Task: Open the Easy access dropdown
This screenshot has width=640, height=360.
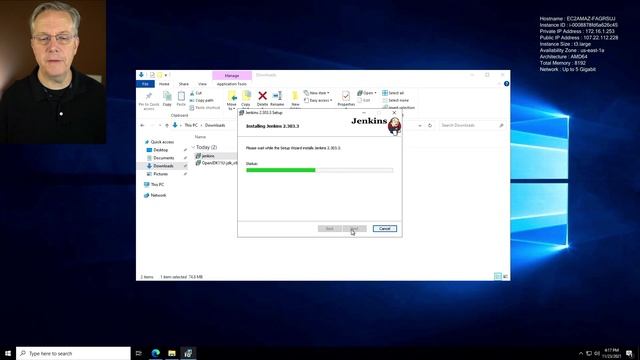Action: coord(318,100)
